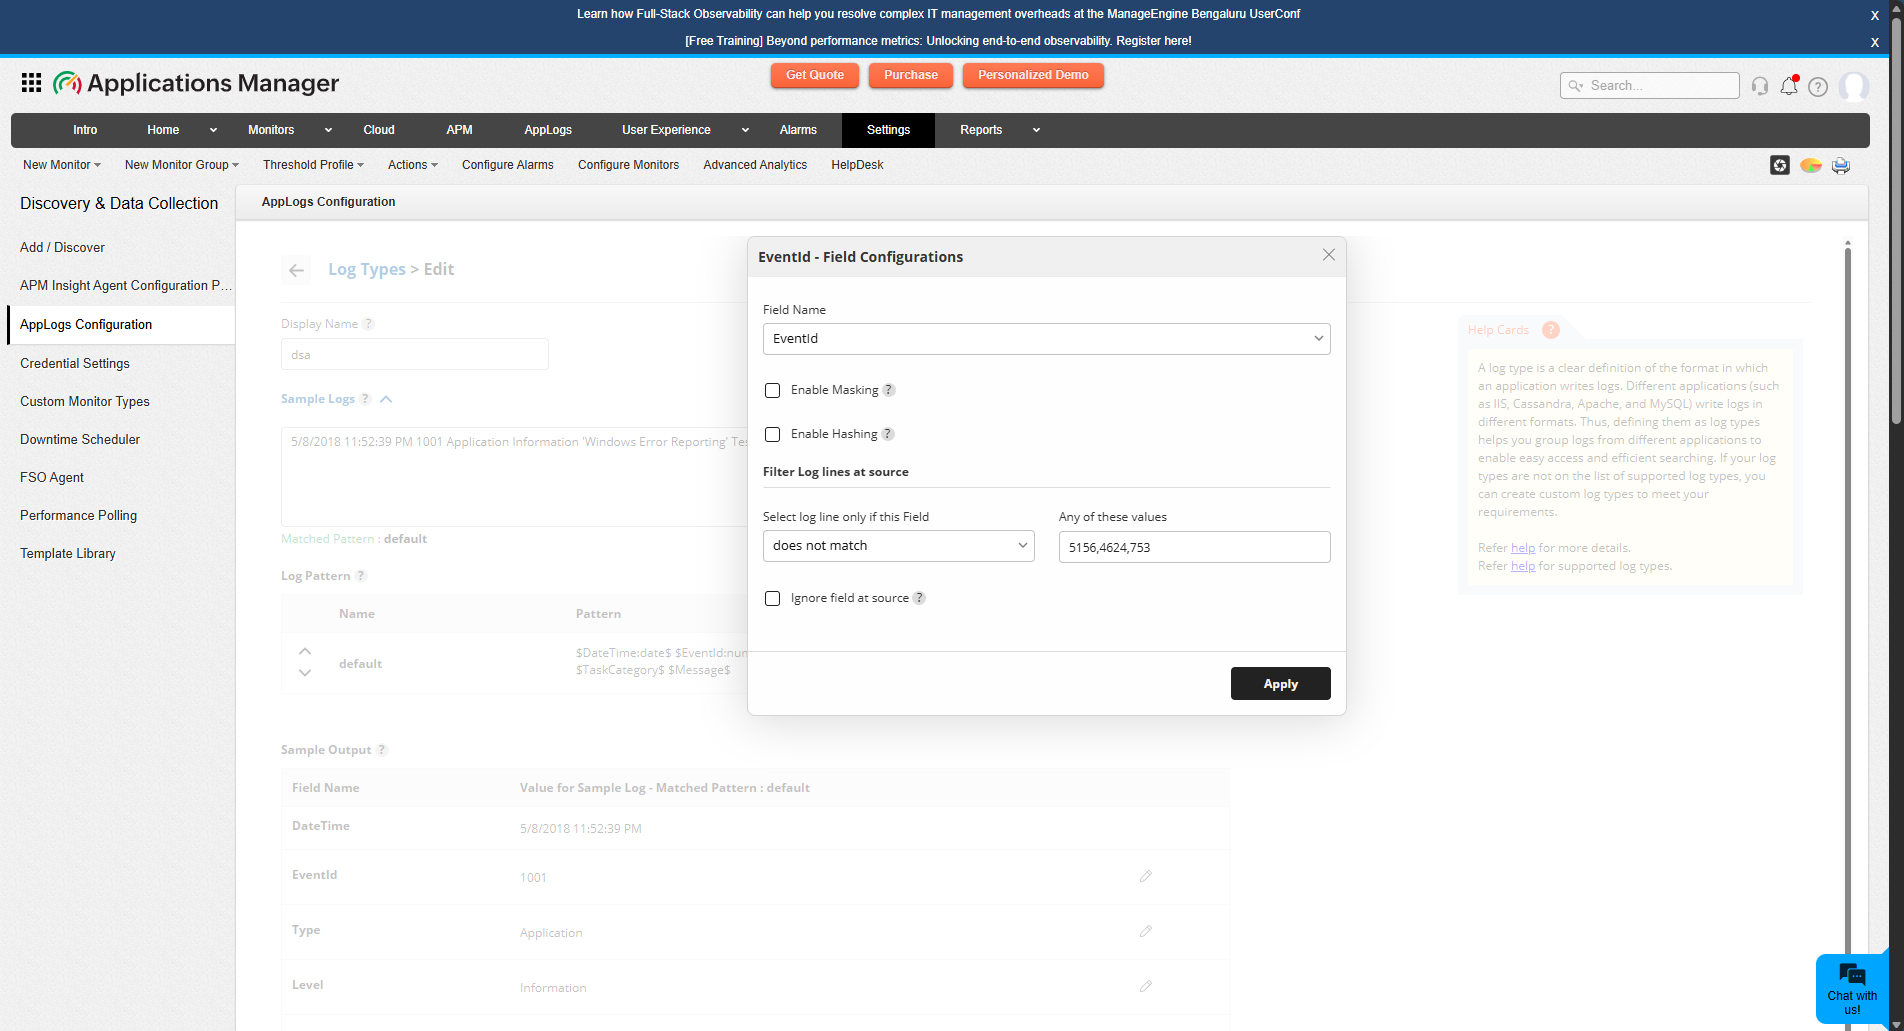Expand the Monitors menu arrow
This screenshot has height=1031, width=1904.
(328, 130)
